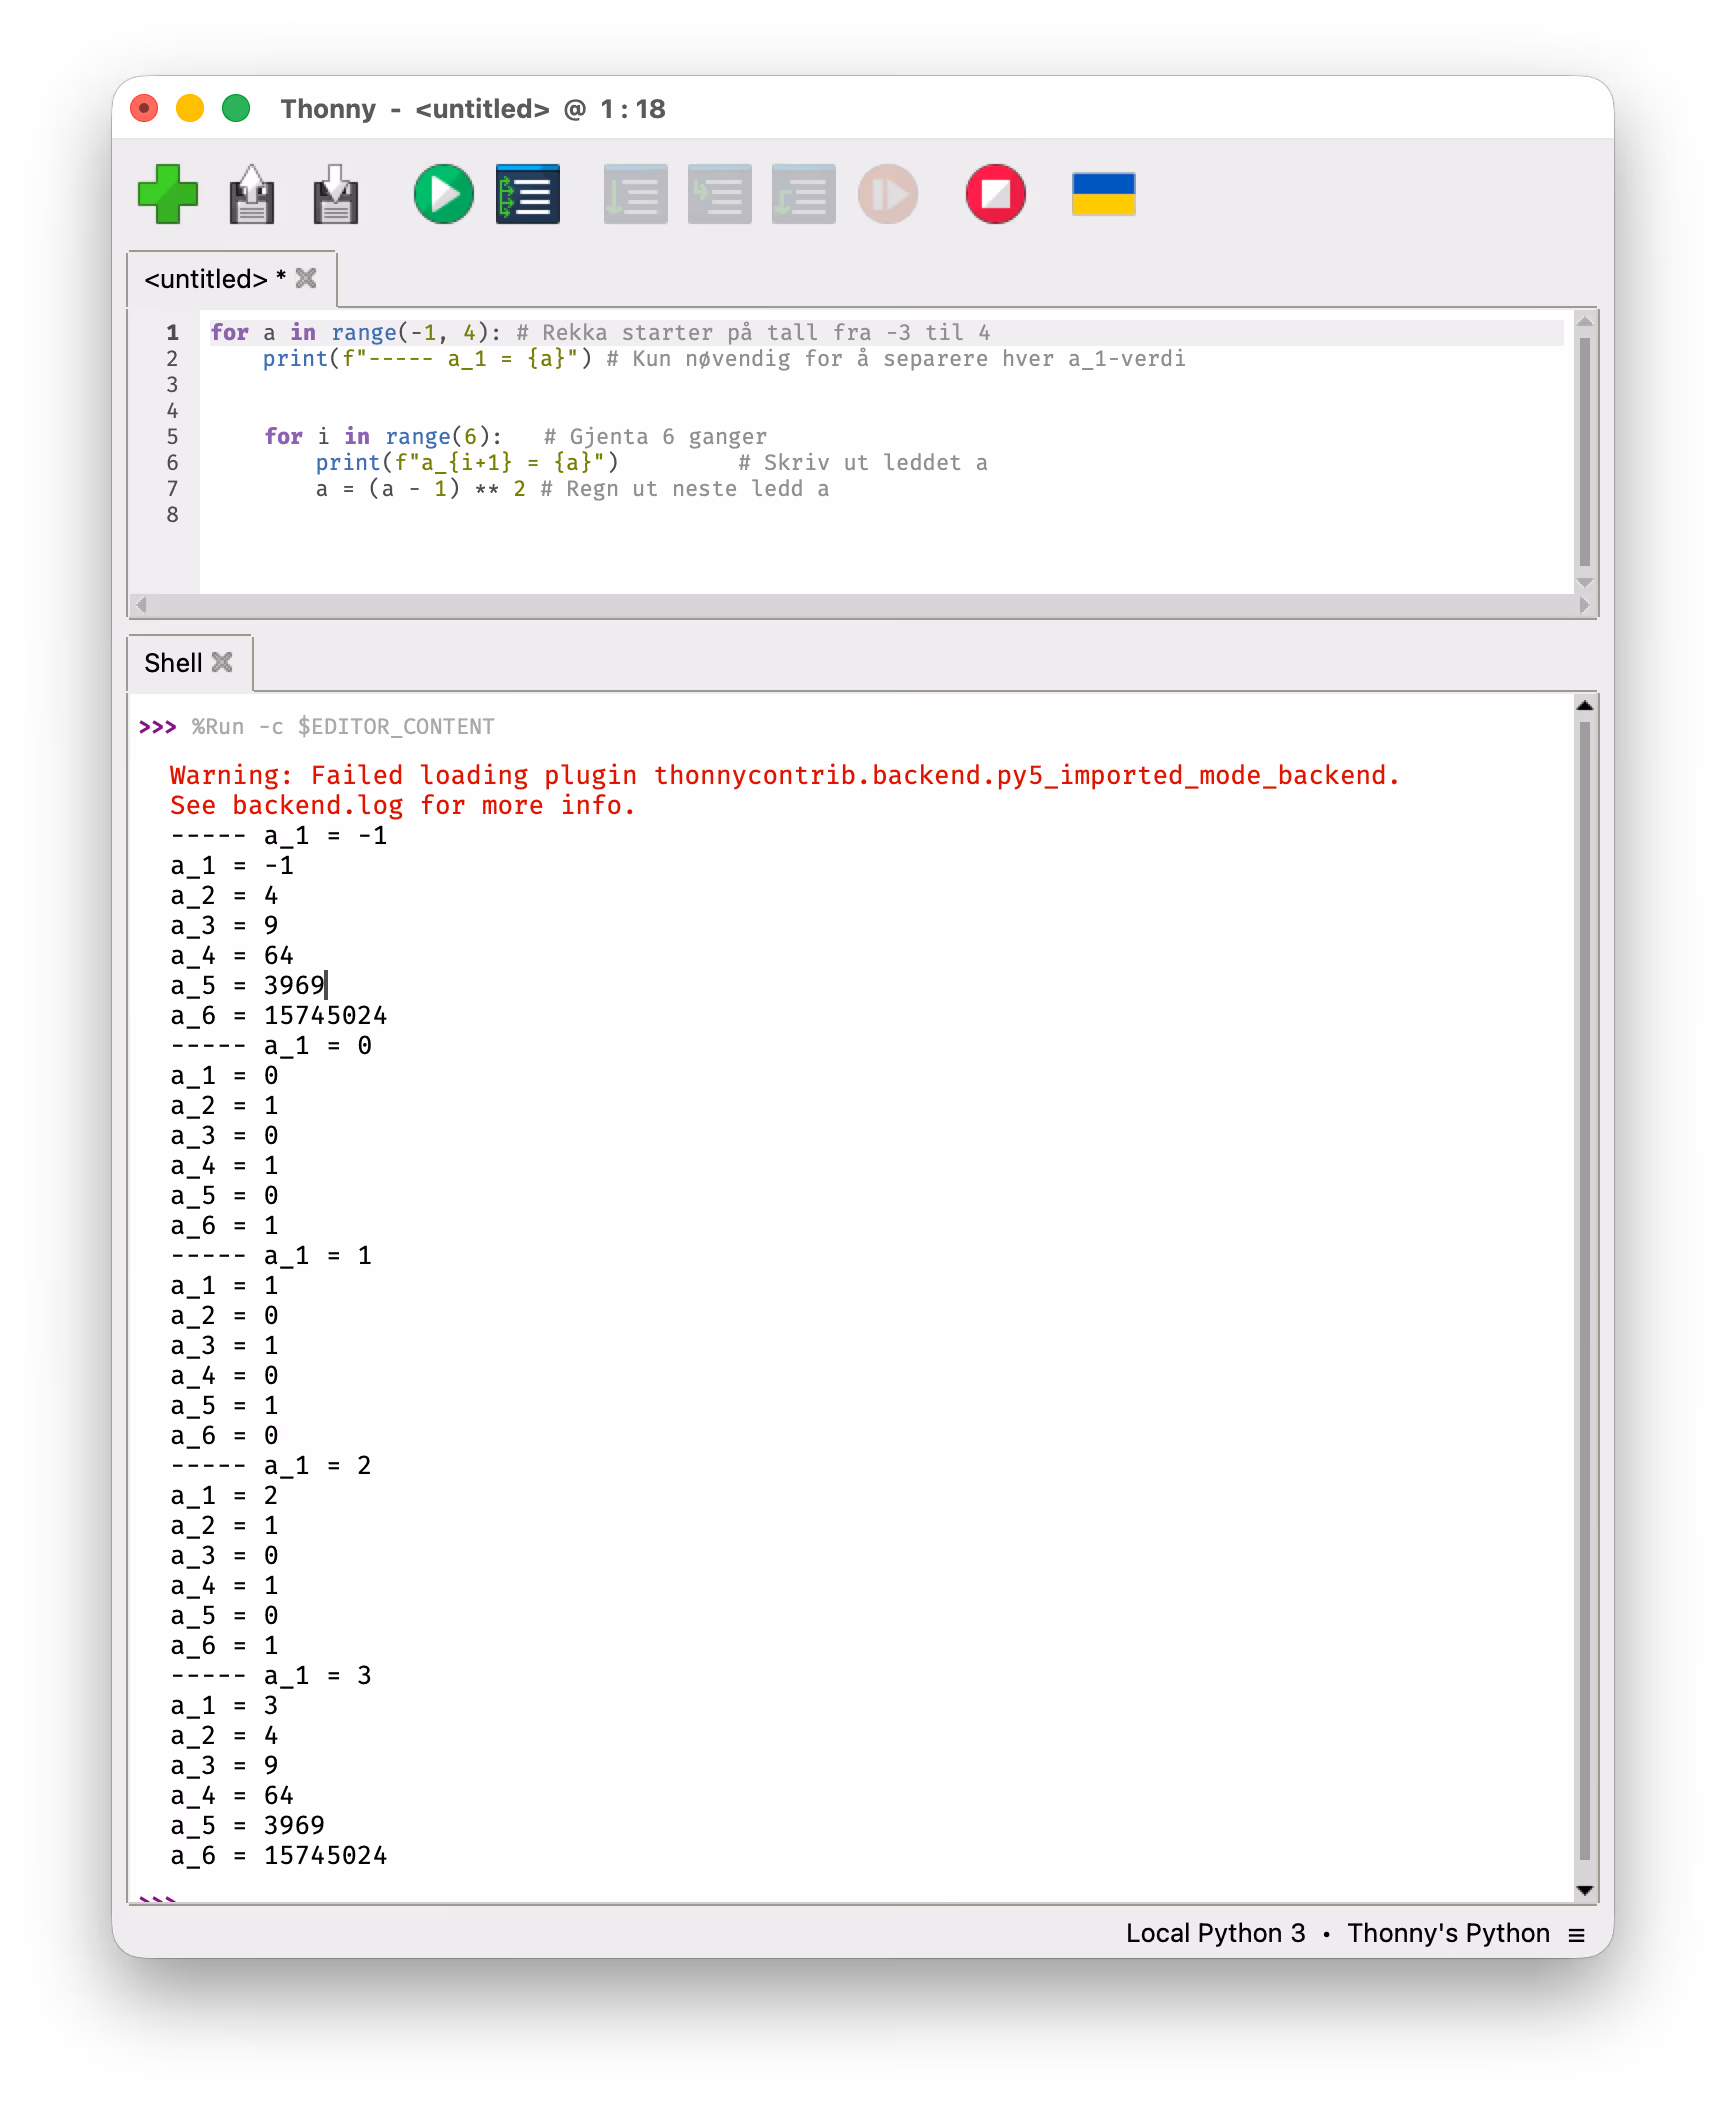The image size is (1726, 2106).
Task: Click the Shell scrollbar down arrow
Action: click(x=1584, y=1889)
